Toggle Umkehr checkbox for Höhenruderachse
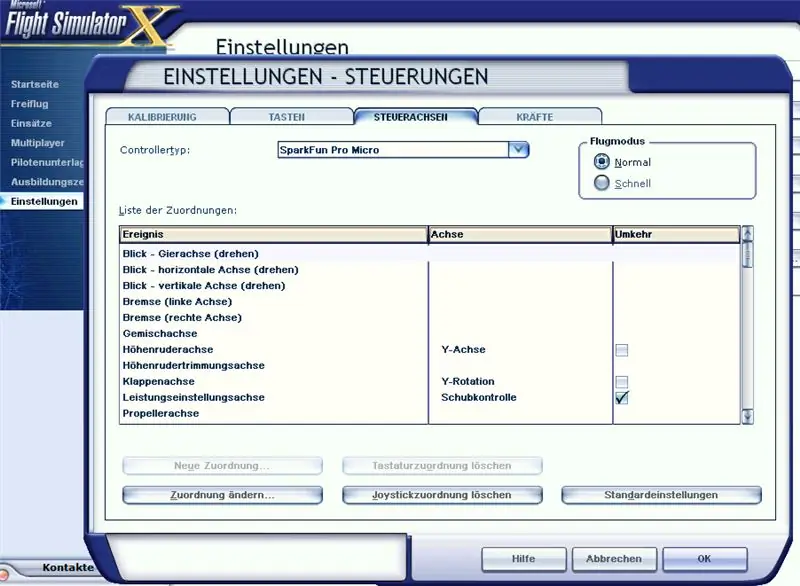The width and height of the screenshot is (800, 586). pyautogui.click(x=621, y=350)
